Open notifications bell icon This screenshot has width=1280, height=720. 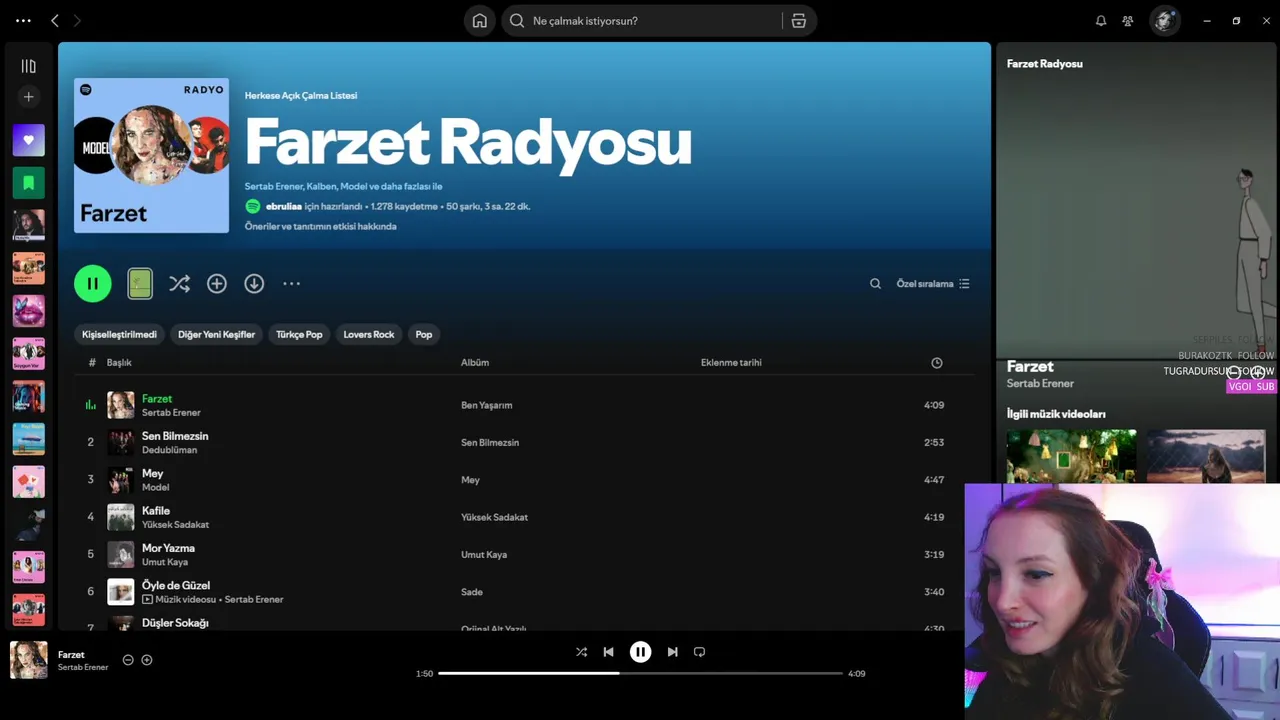[1101, 21]
